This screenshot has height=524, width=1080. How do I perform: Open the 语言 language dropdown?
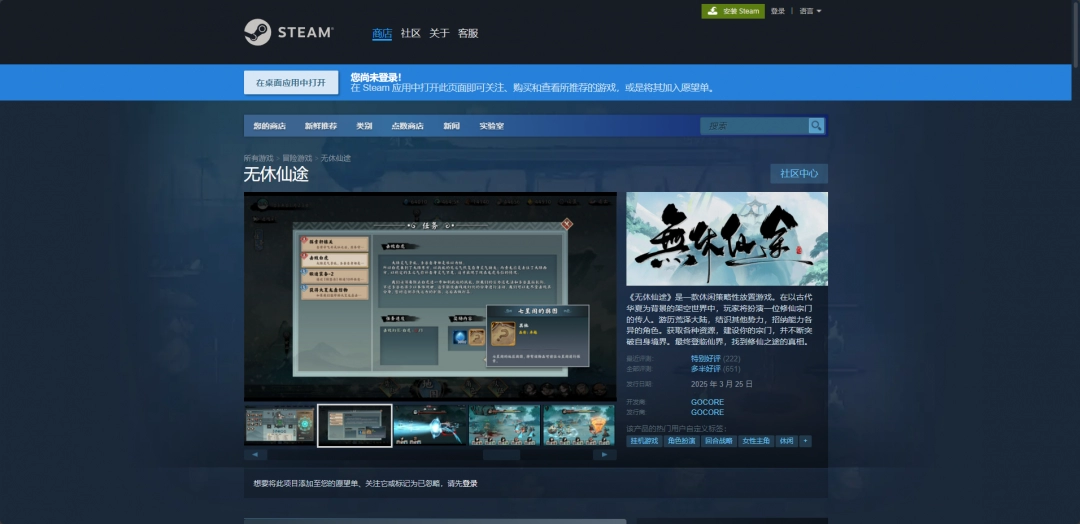pos(810,11)
